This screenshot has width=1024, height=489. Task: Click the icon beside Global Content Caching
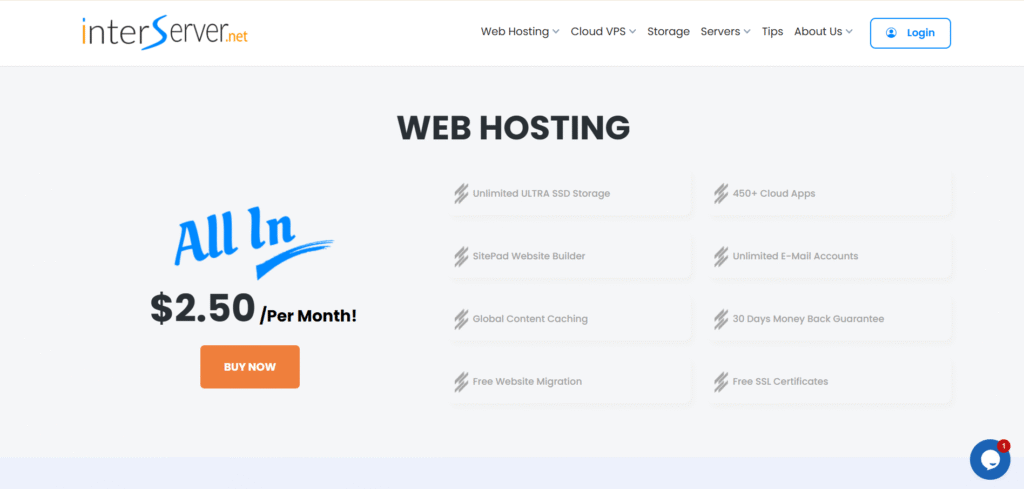[461, 319]
